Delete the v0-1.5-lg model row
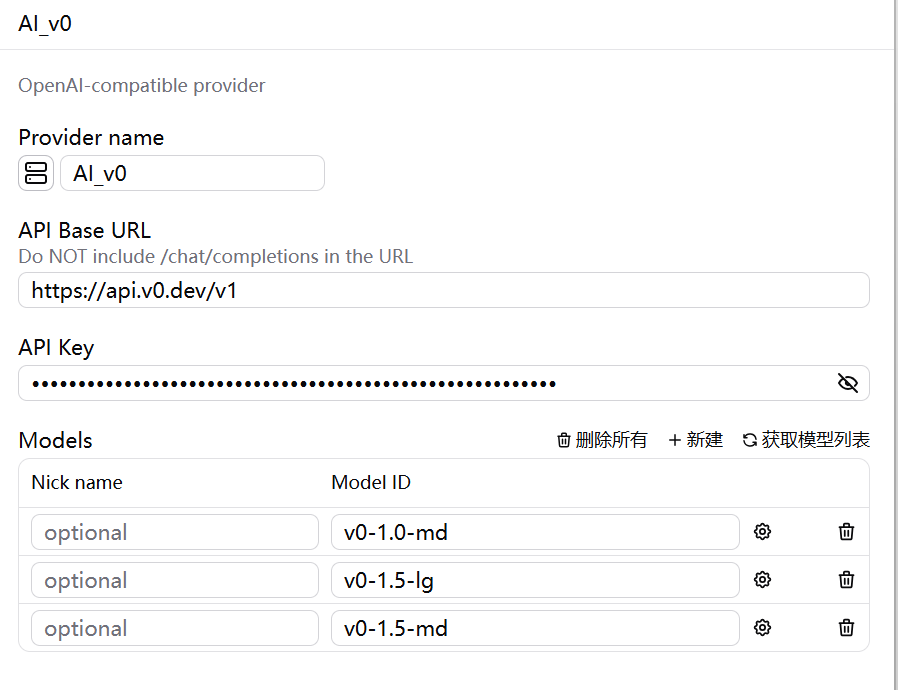Image resolution: width=898 pixels, height=690 pixels. click(x=846, y=580)
